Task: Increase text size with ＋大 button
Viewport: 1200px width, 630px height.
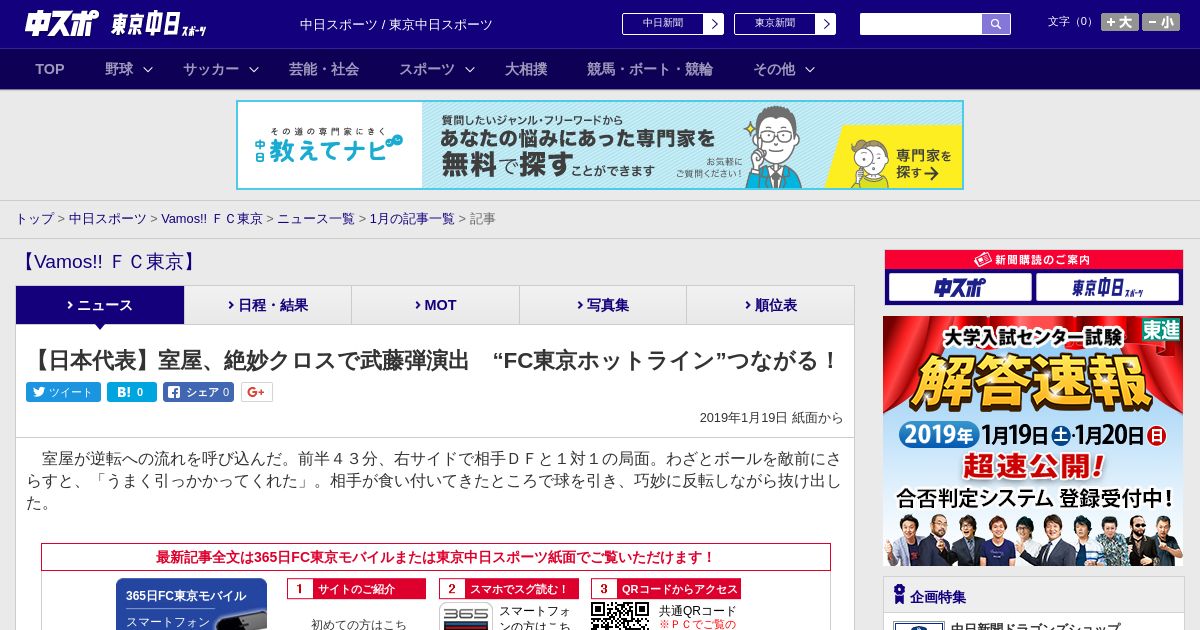Action: pos(1120,22)
